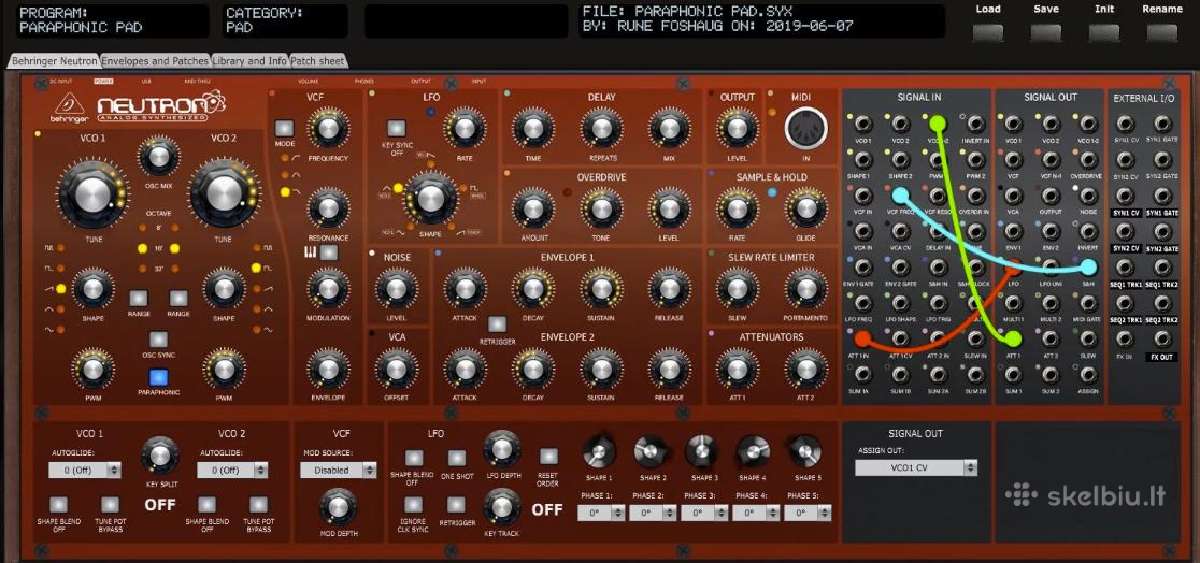The height and width of the screenshot is (563, 1200).
Task: Open the VCF Mod Source dropdown
Action: [340, 469]
